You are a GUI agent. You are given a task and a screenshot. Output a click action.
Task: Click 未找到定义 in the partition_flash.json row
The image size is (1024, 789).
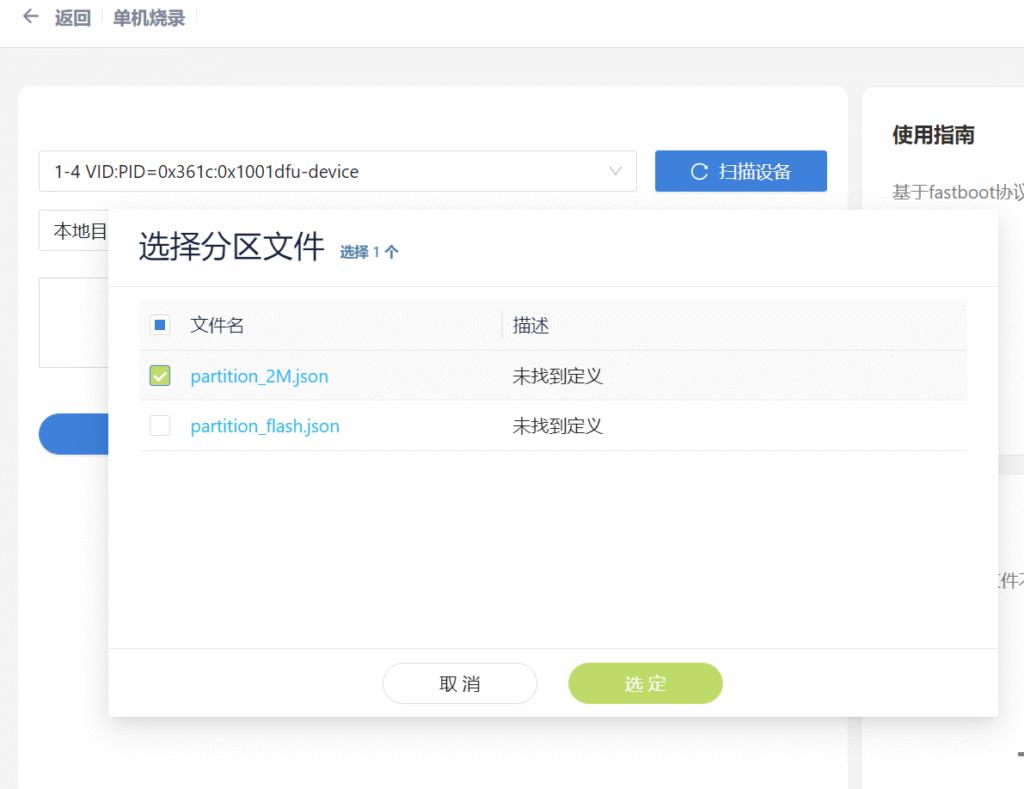(557, 426)
